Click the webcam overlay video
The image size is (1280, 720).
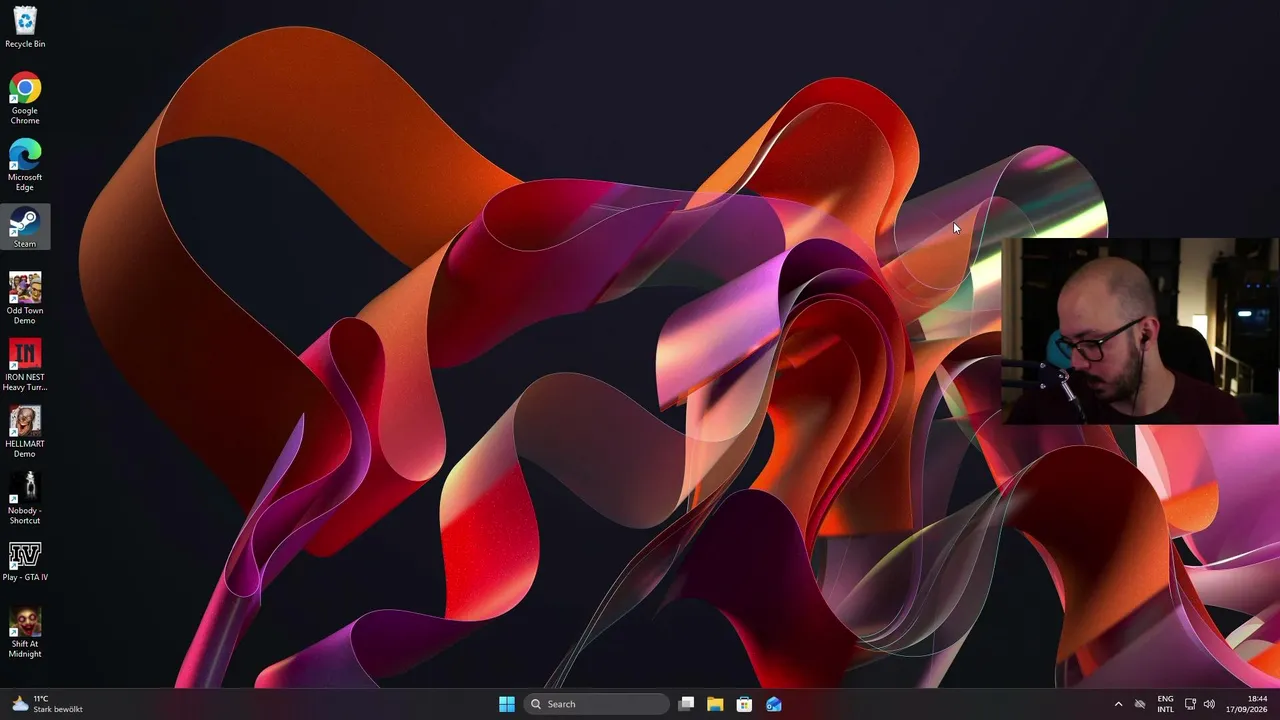pos(1140,331)
